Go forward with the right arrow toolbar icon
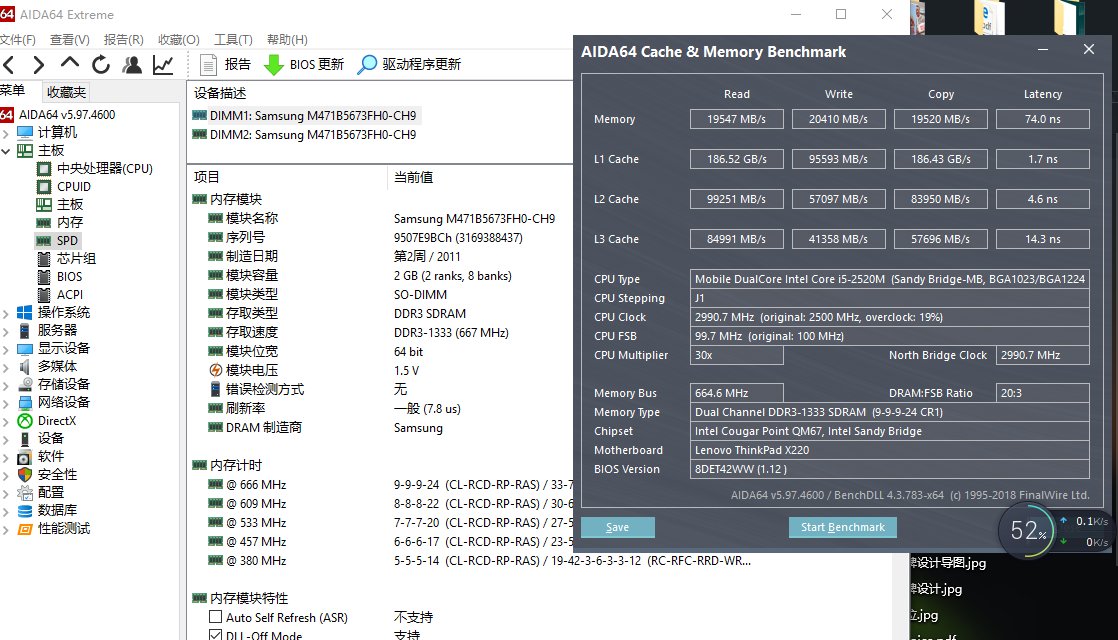Screen dimensions: 1118x640 coord(39,66)
